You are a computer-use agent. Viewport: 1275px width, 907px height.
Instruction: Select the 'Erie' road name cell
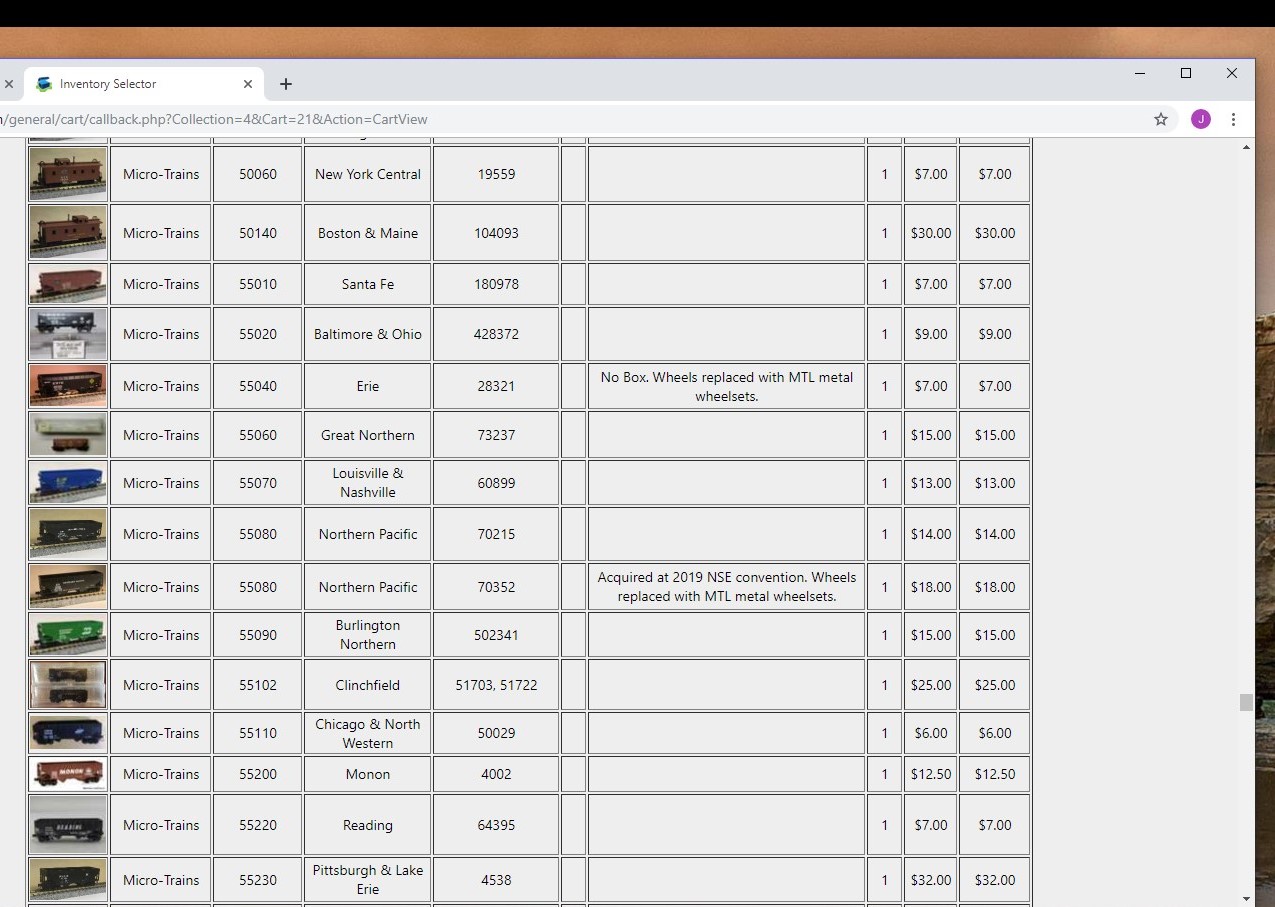click(368, 386)
